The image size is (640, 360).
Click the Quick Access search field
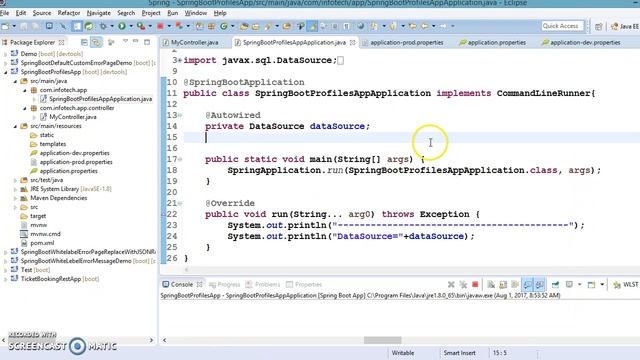click(x=562, y=26)
